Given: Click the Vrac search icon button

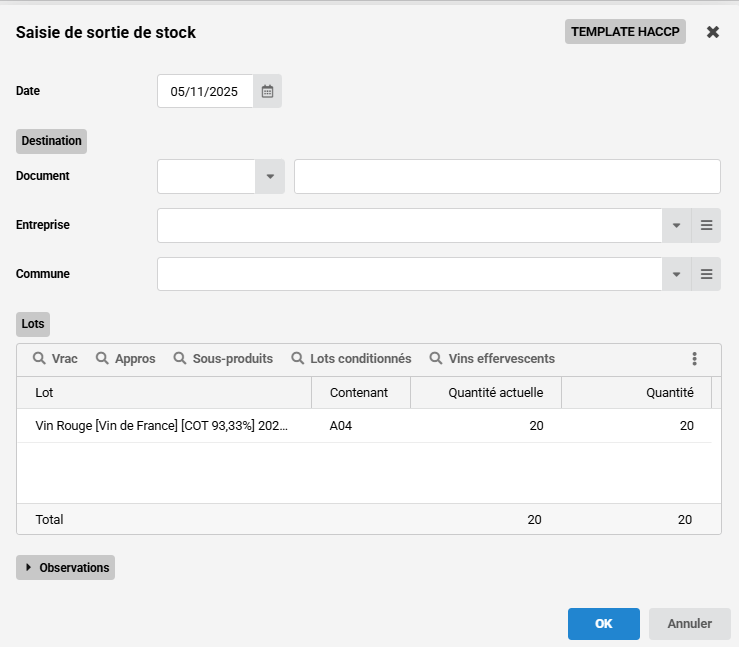Looking at the screenshot, I should (x=55, y=359).
